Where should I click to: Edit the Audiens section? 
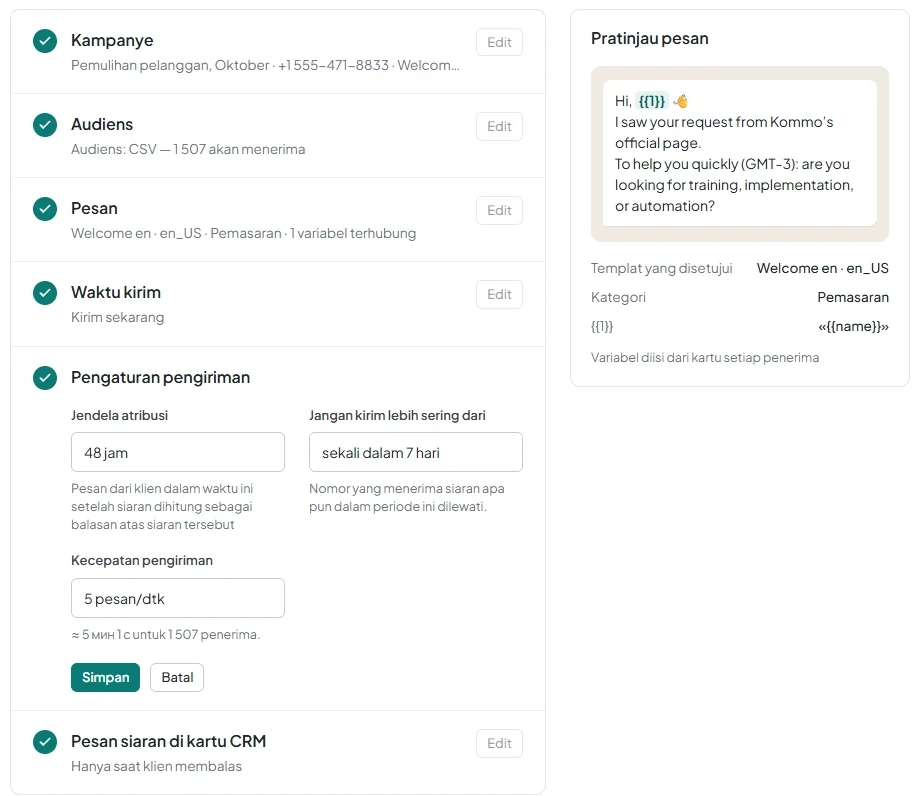(499, 126)
